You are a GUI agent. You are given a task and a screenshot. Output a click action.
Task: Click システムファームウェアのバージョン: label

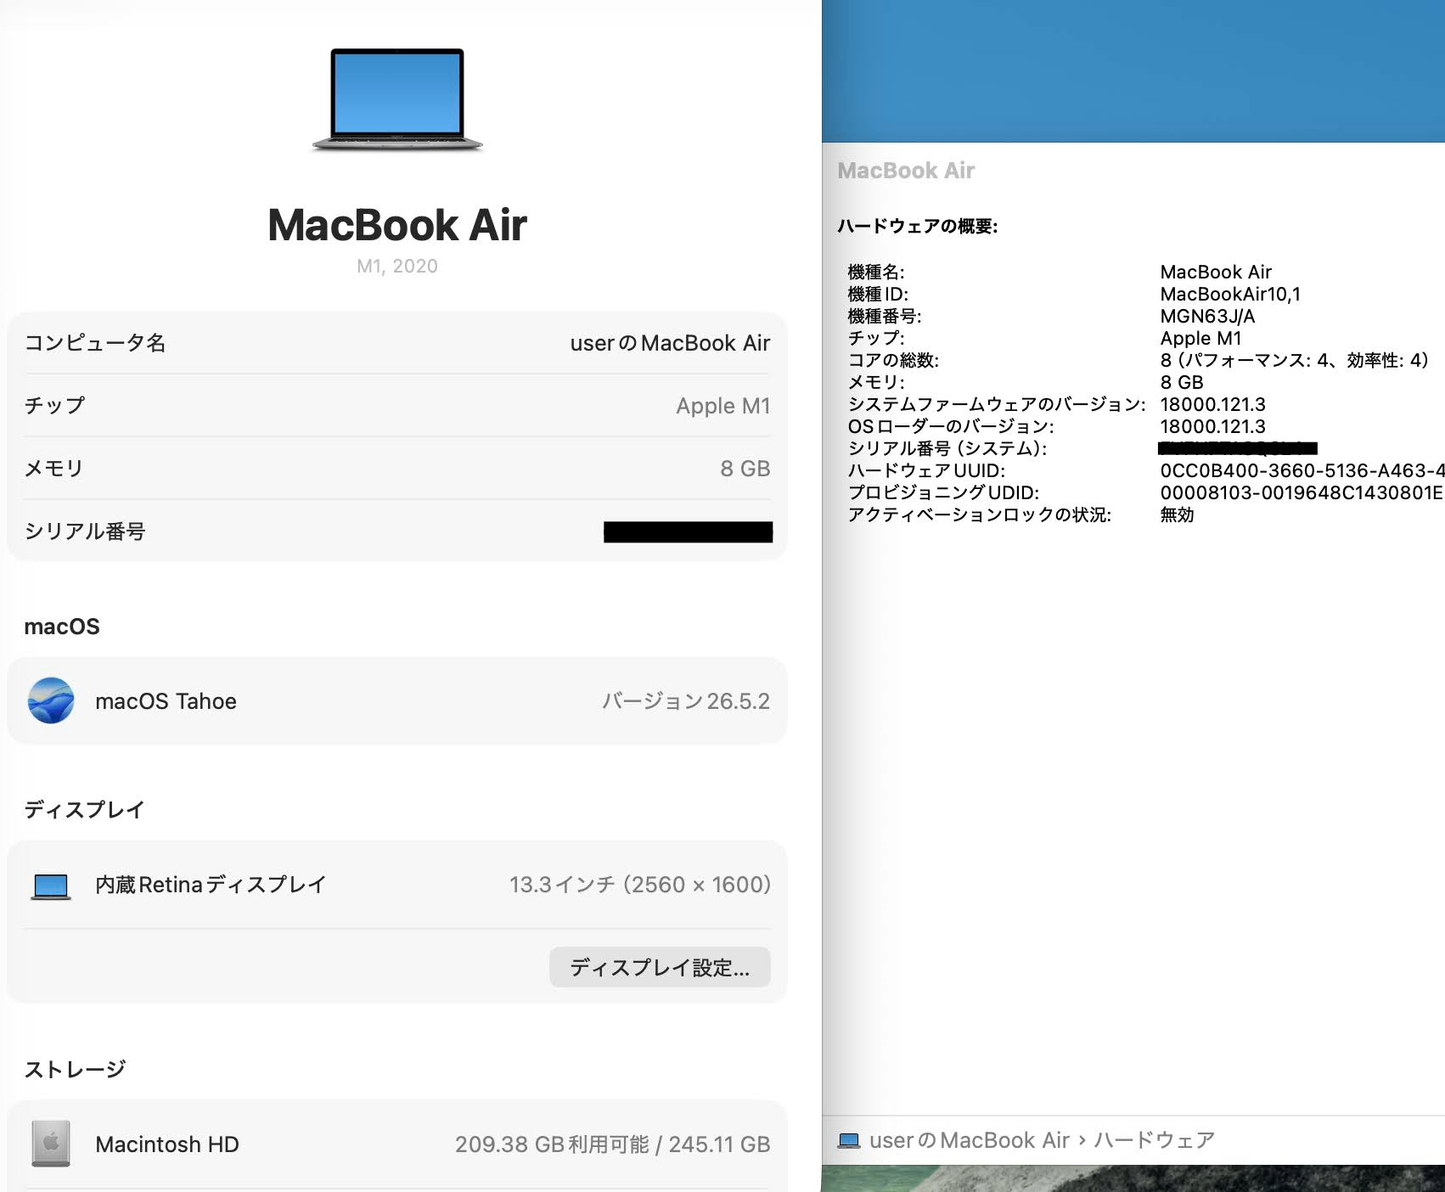[997, 404]
